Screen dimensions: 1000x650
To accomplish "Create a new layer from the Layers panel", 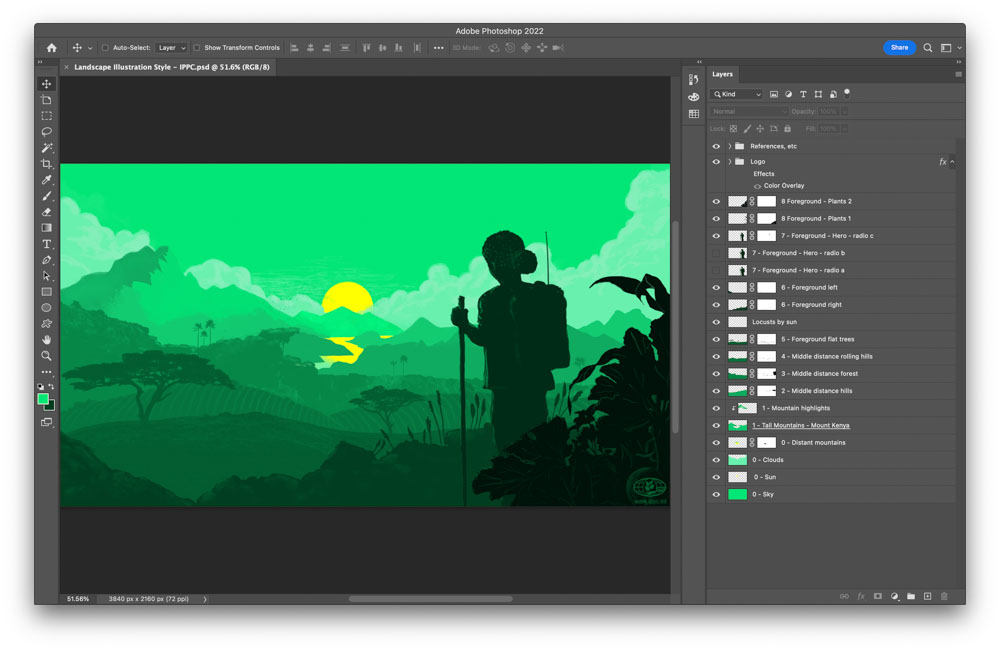I will 927,596.
